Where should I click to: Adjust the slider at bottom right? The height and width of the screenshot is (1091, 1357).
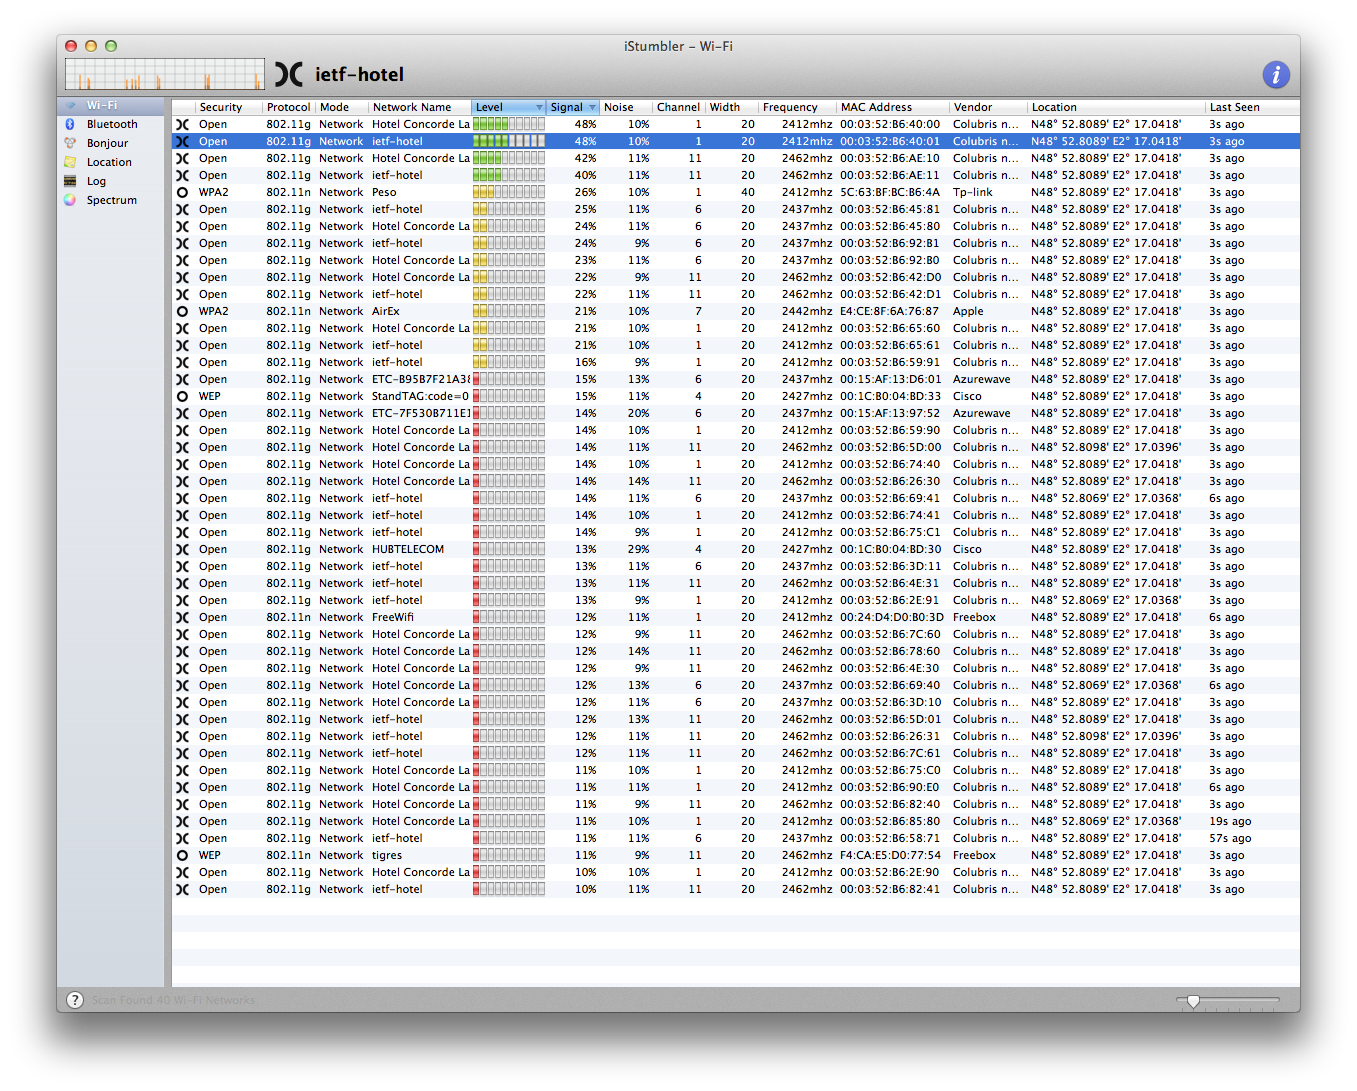click(1193, 1001)
